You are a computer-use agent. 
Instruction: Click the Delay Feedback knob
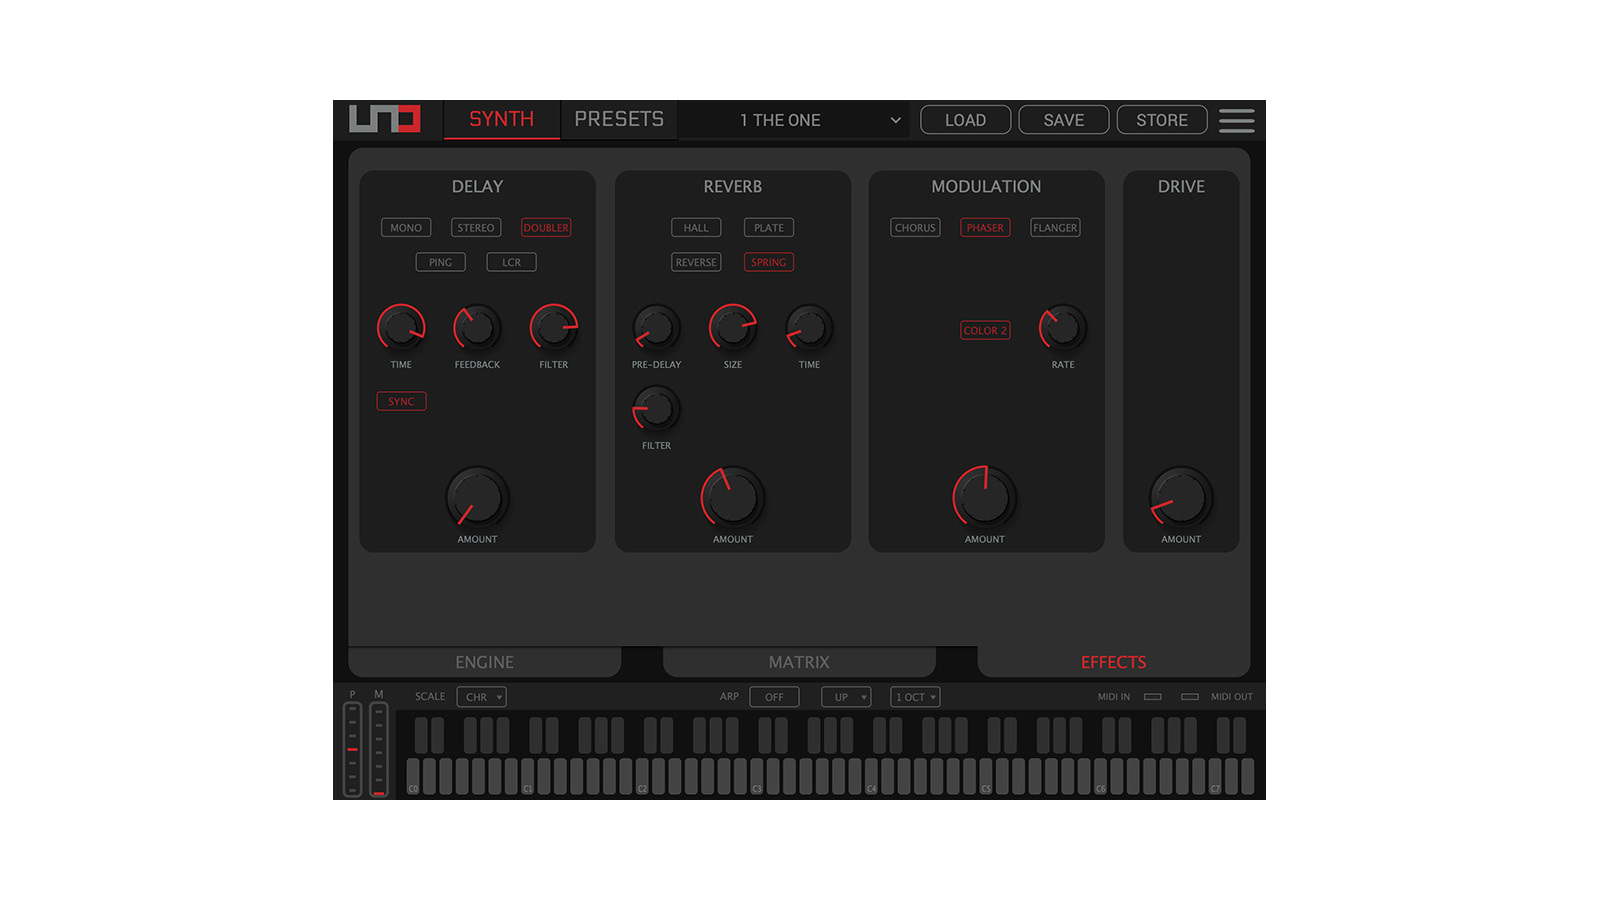tap(477, 328)
